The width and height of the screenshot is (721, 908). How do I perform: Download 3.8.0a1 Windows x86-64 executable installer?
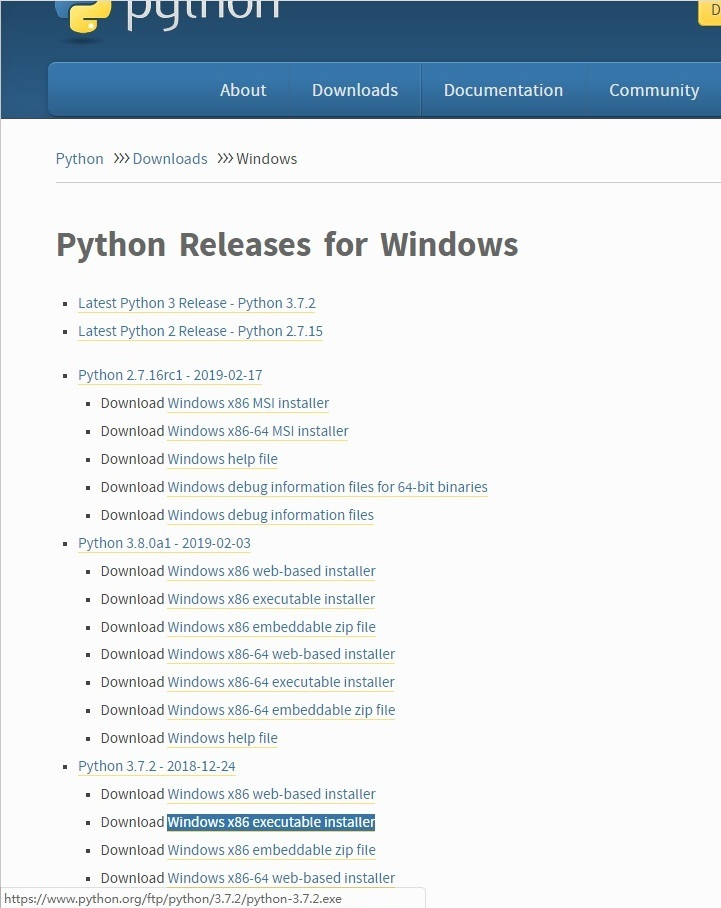(281, 682)
